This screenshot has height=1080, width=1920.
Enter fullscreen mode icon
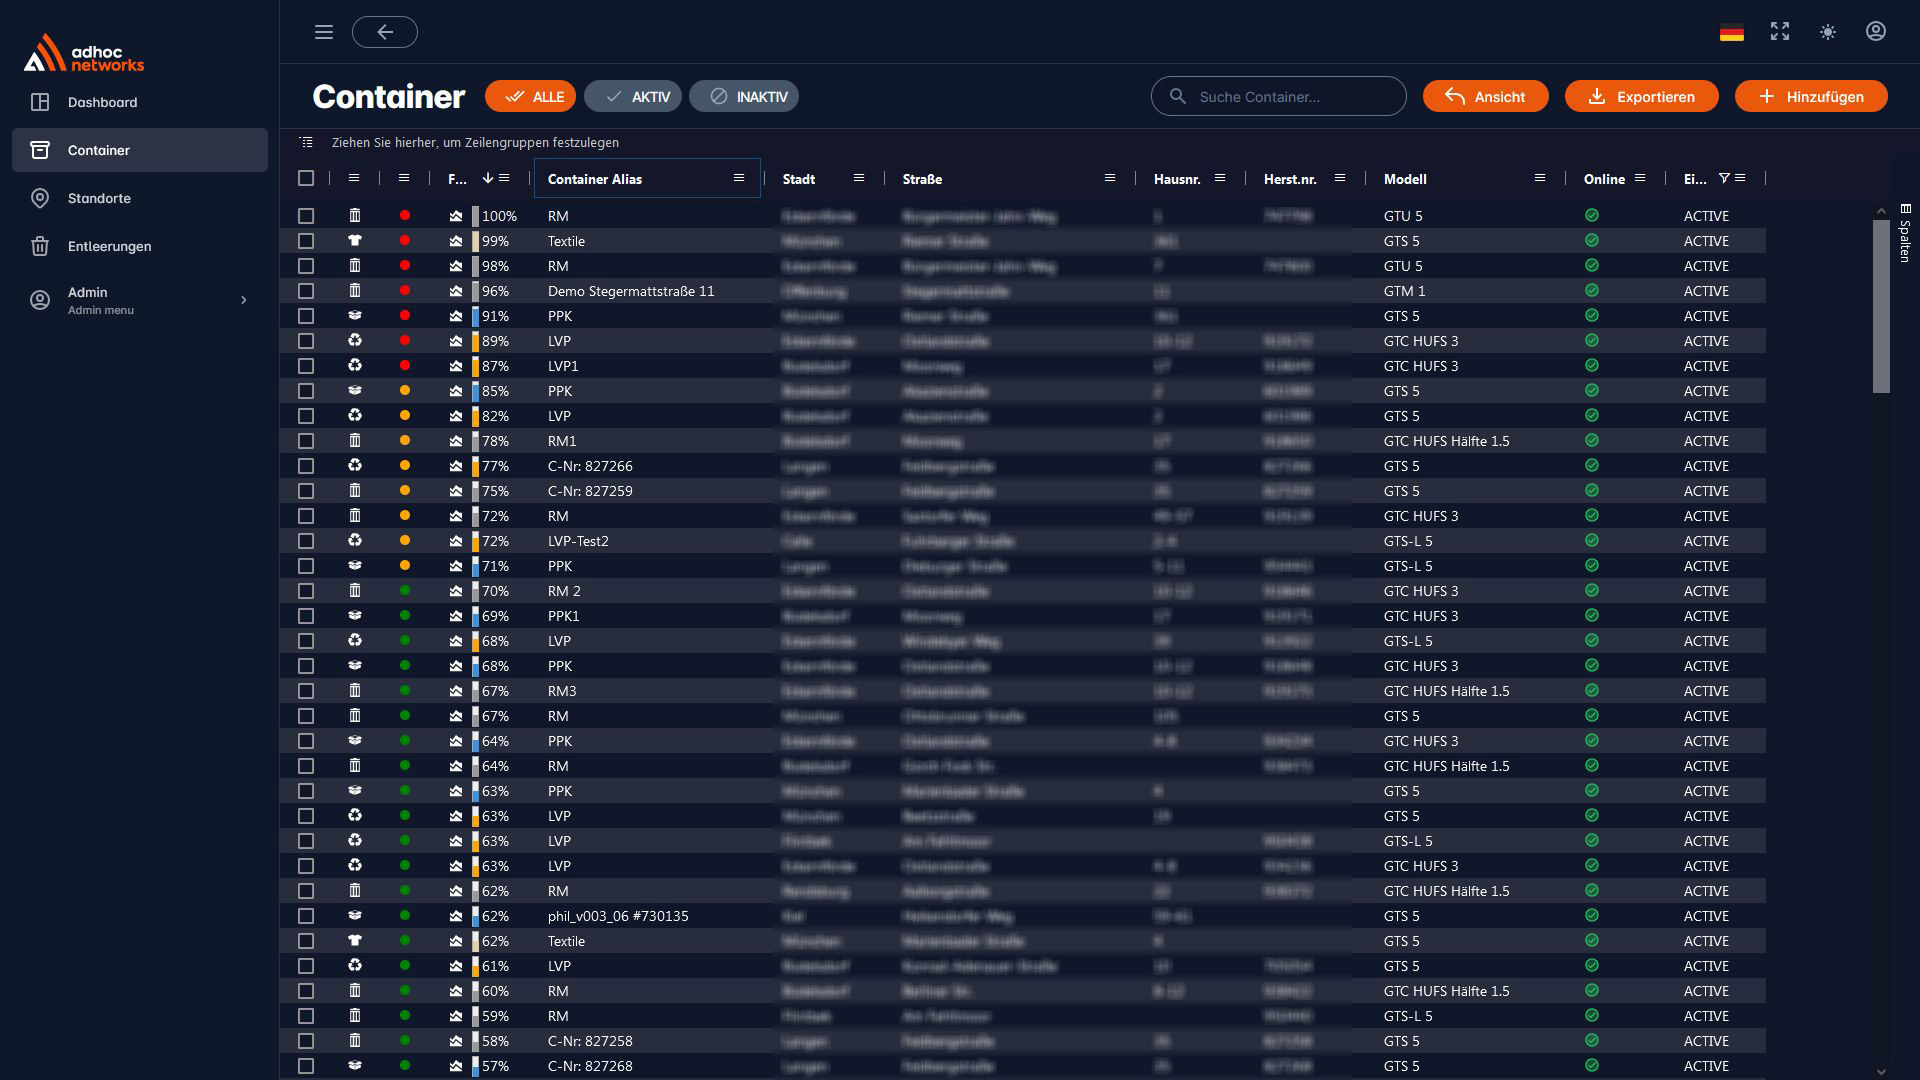click(1780, 32)
